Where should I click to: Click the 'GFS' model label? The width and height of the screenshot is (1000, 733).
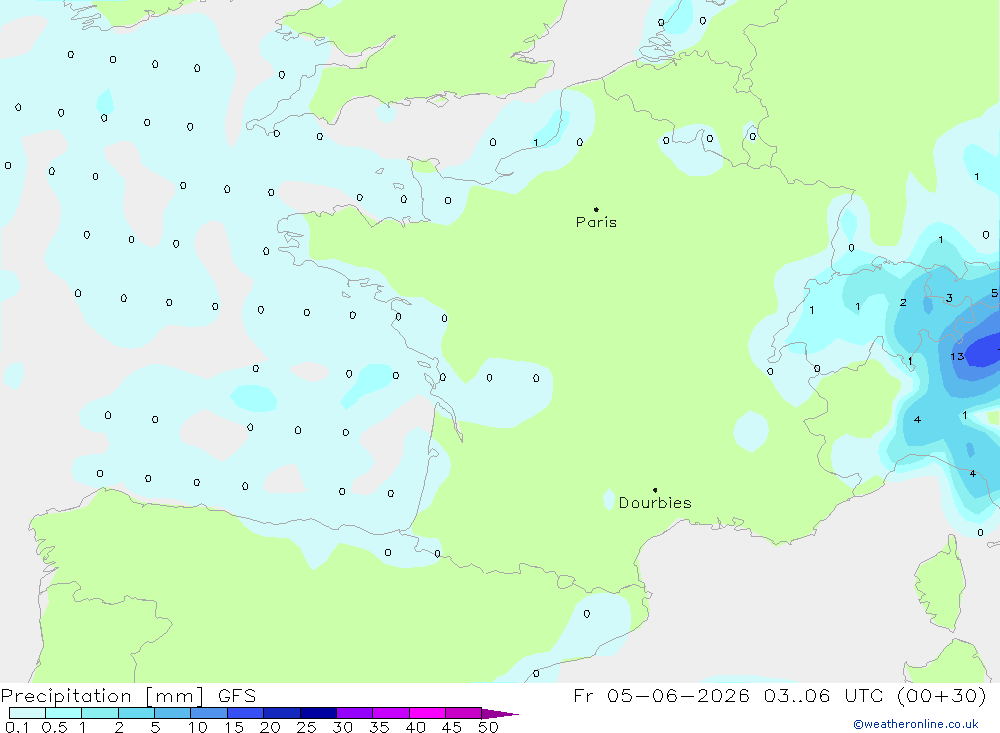[x=237, y=696]
